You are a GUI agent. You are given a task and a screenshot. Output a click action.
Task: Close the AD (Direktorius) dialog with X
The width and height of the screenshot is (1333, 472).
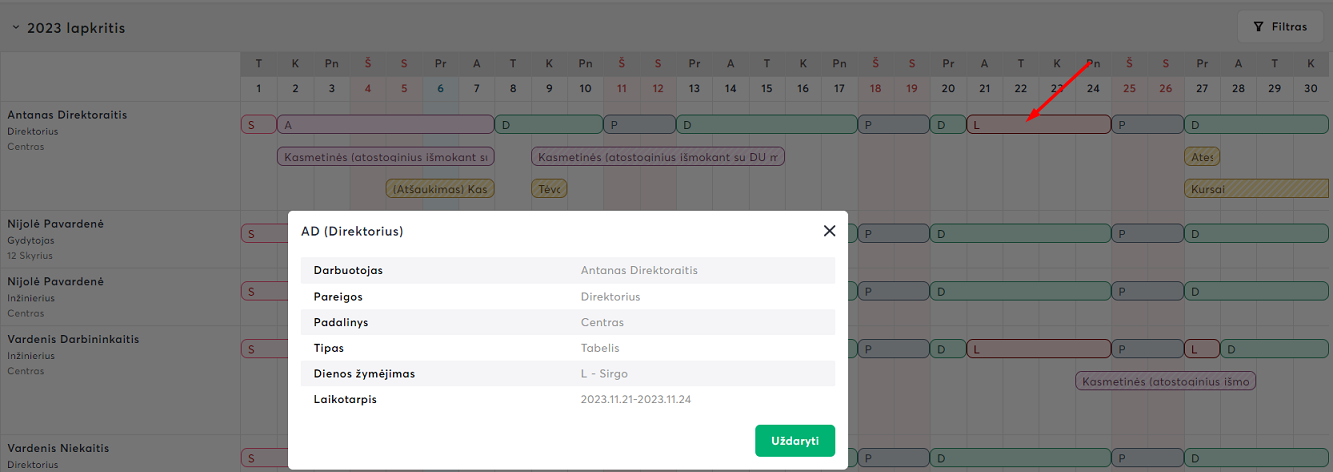tap(829, 231)
